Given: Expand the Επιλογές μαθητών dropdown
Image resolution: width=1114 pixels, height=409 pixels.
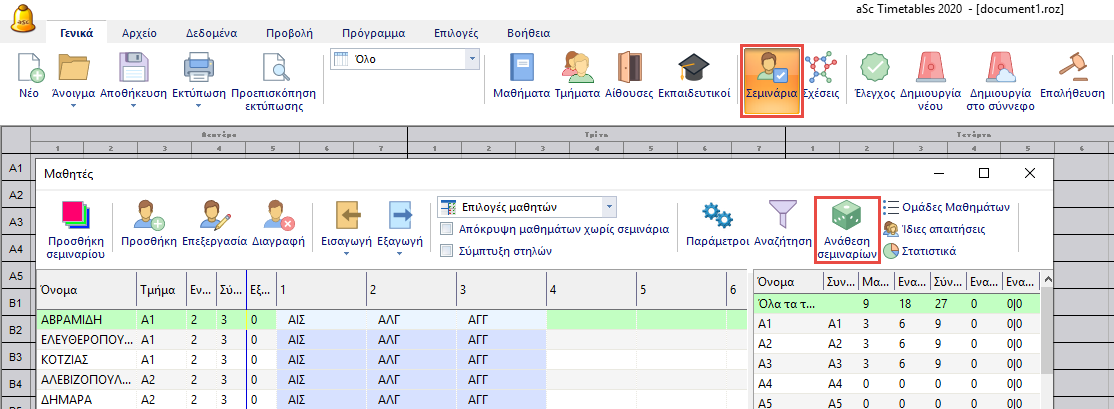Looking at the screenshot, I should click(609, 207).
